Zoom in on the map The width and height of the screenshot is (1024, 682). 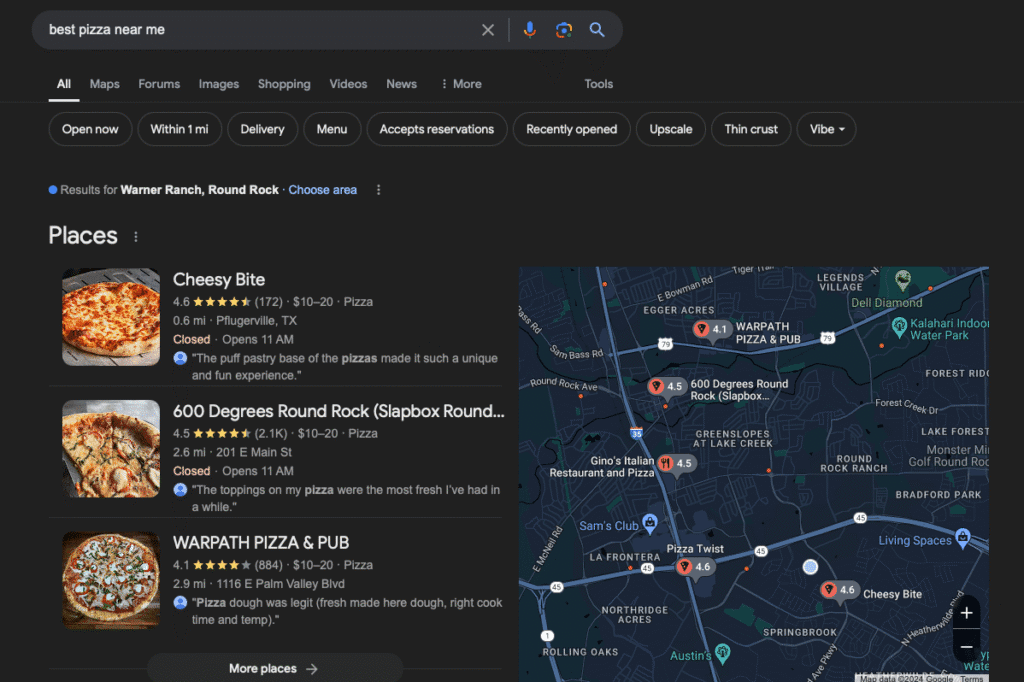pyautogui.click(x=966, y=613)
